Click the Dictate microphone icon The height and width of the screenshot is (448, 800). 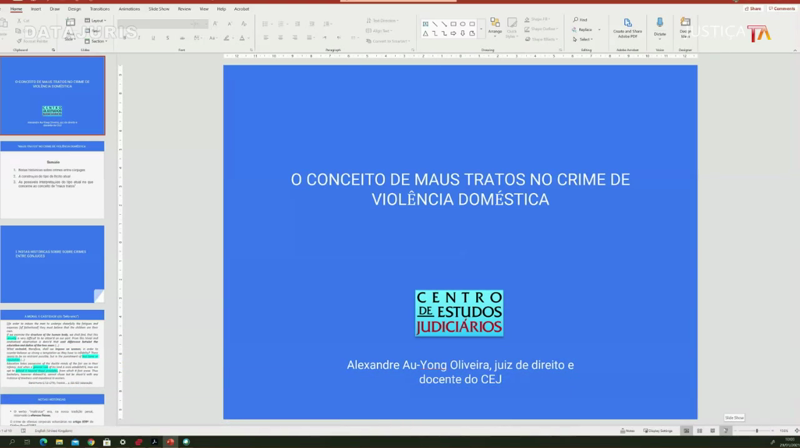(660, 26)
